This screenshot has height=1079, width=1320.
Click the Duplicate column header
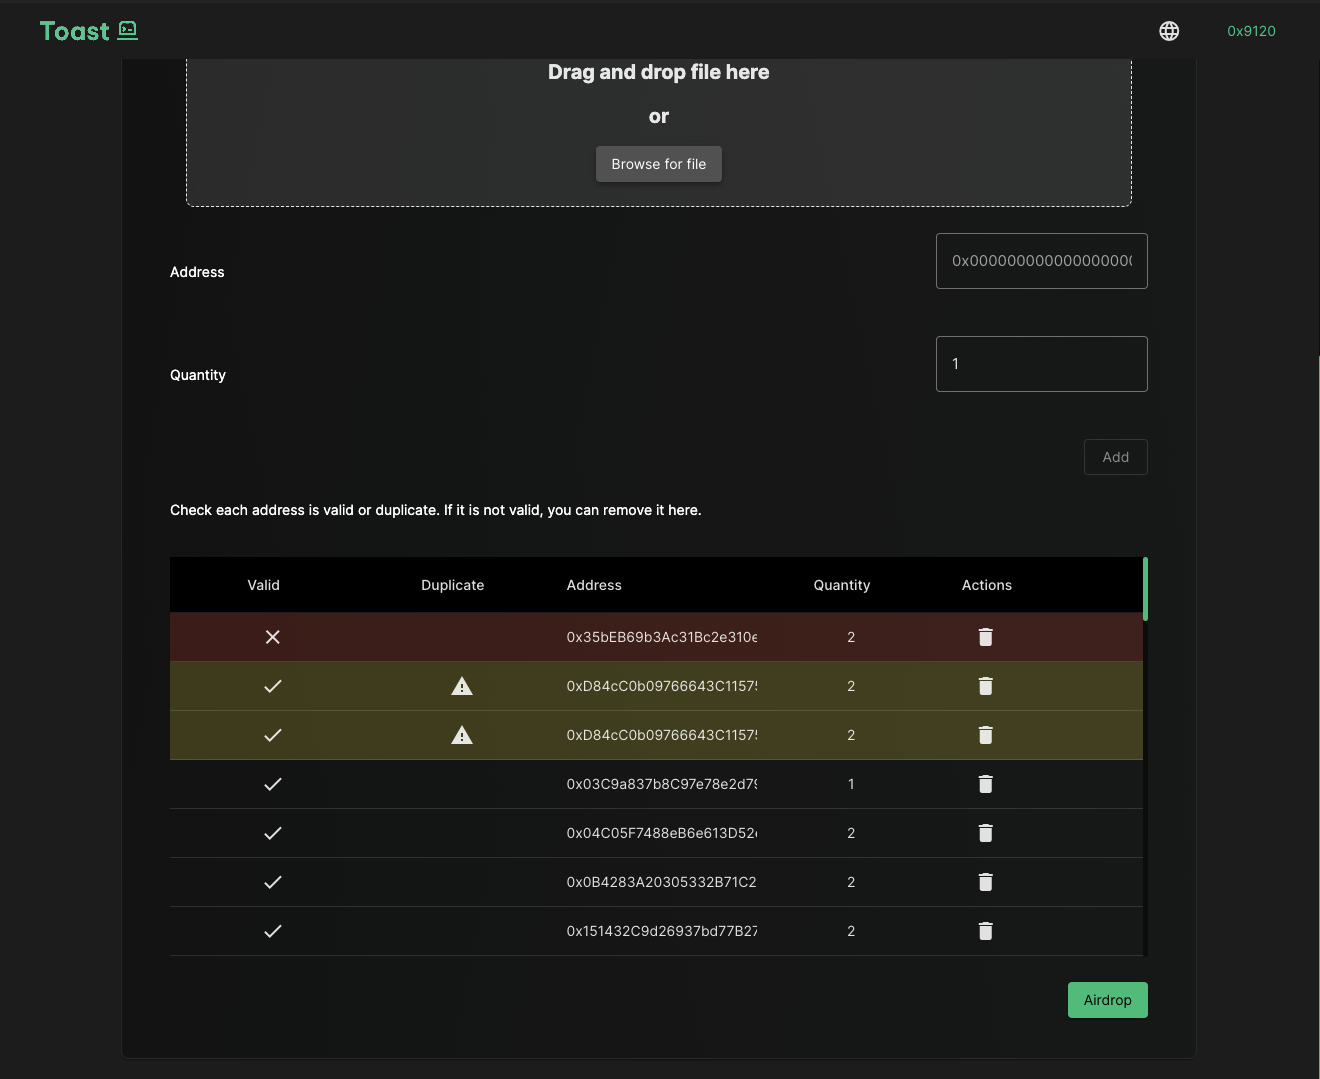pos(453,585)
